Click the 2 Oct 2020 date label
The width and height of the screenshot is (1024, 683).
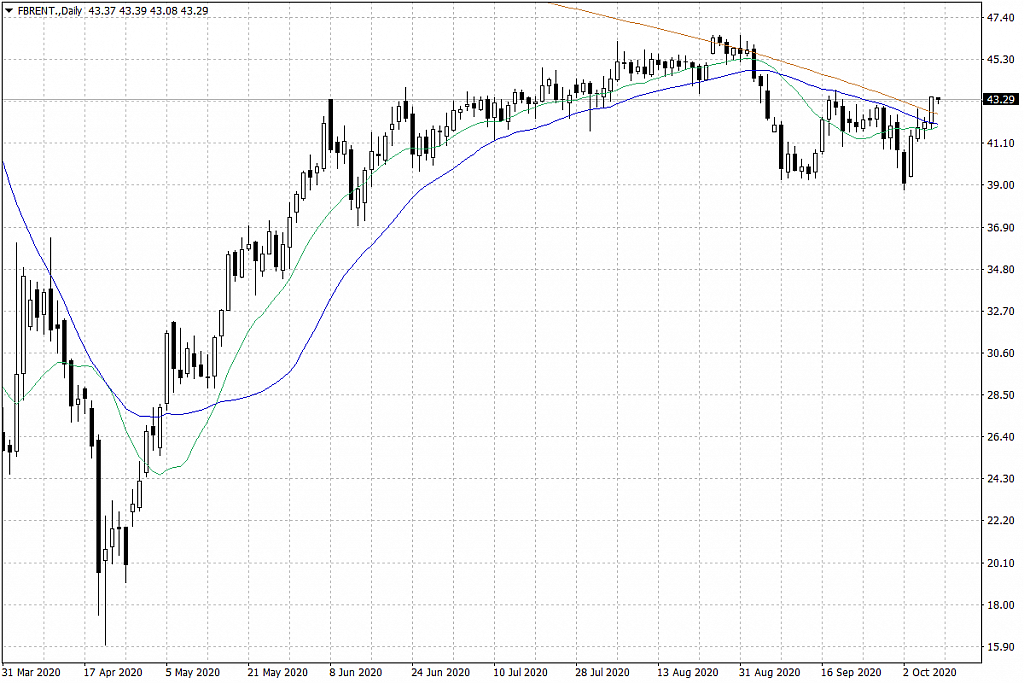point(930,673)
